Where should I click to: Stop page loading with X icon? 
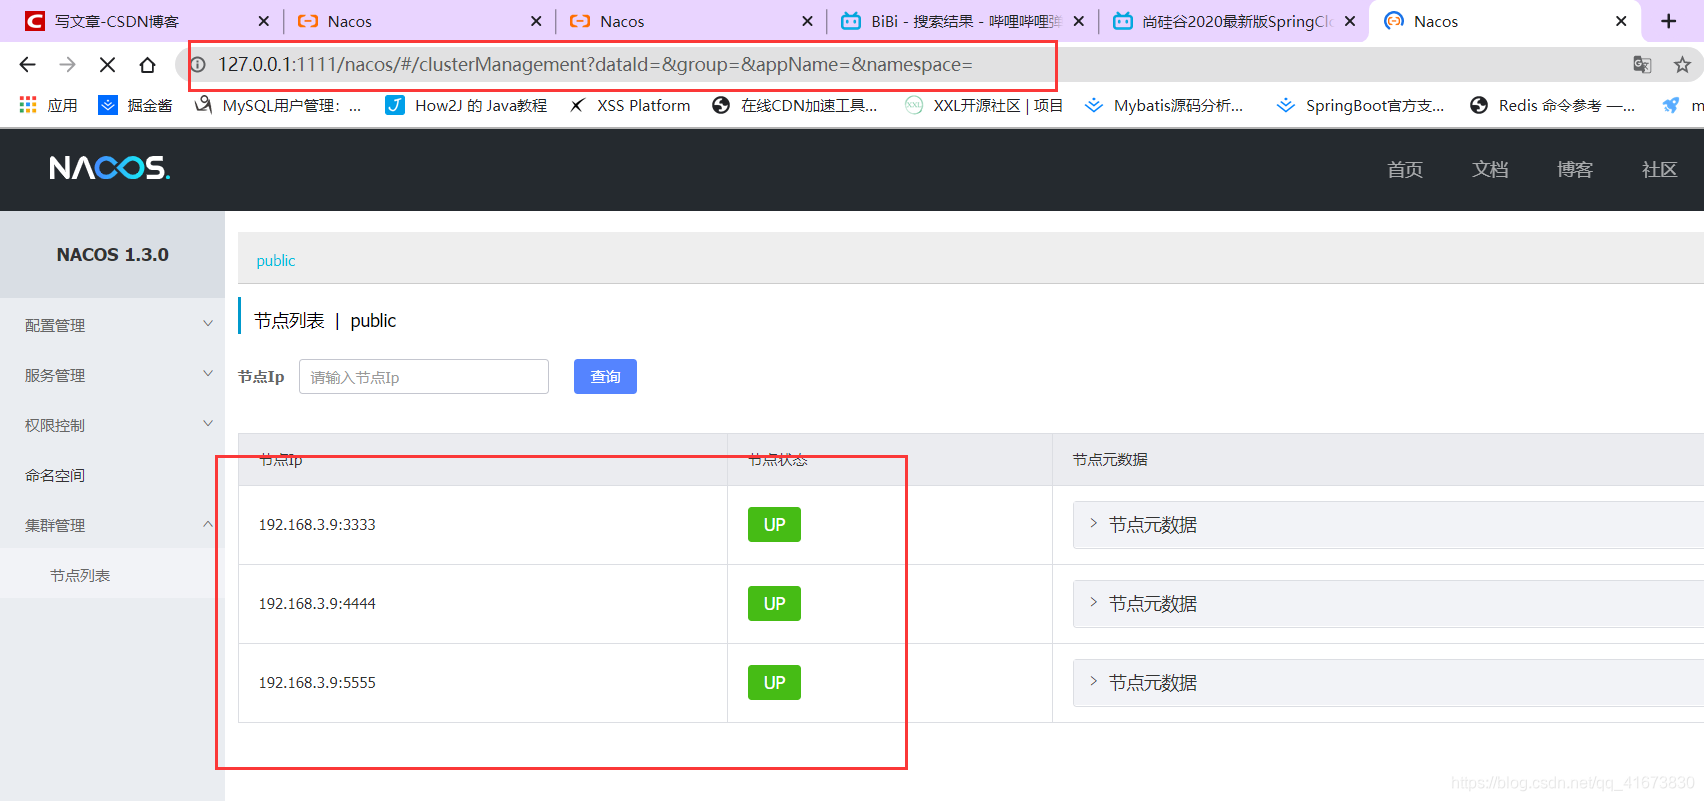point(107,65)
